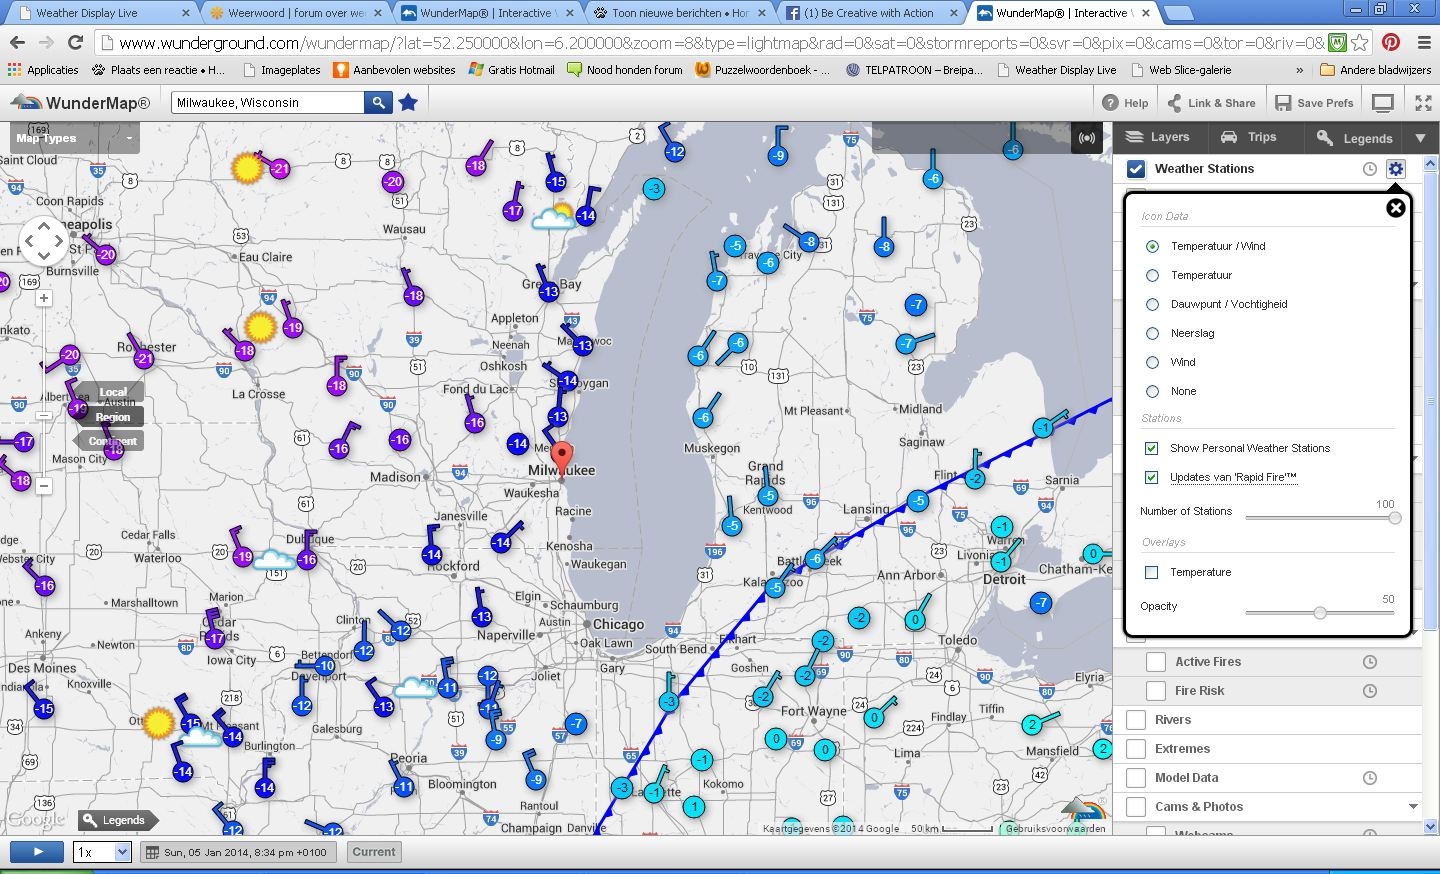Open the Map Types dropdown
1440x874 pixels.
pos(75,138)
